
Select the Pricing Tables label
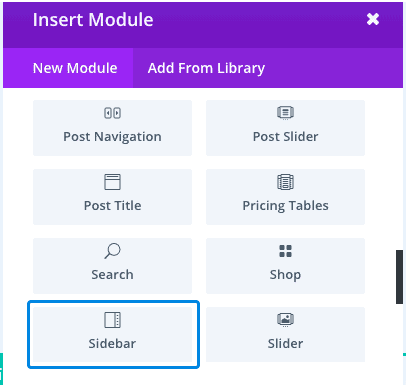click(x=285, y=206)
